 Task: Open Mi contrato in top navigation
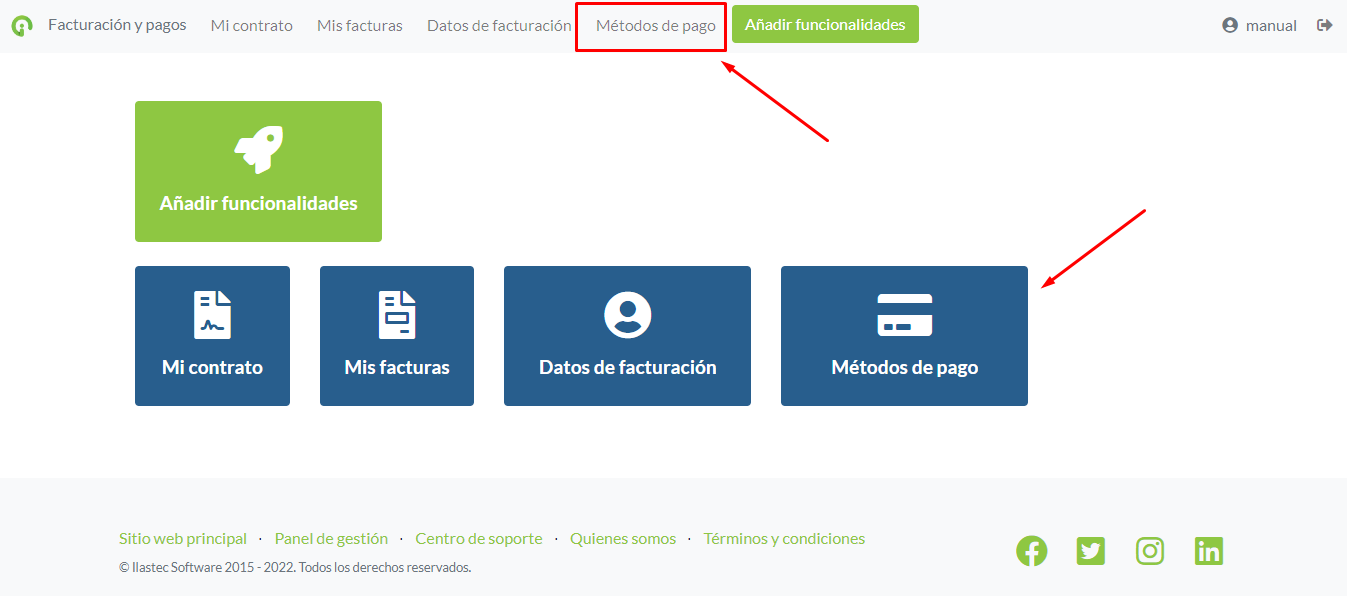(251, 26)
